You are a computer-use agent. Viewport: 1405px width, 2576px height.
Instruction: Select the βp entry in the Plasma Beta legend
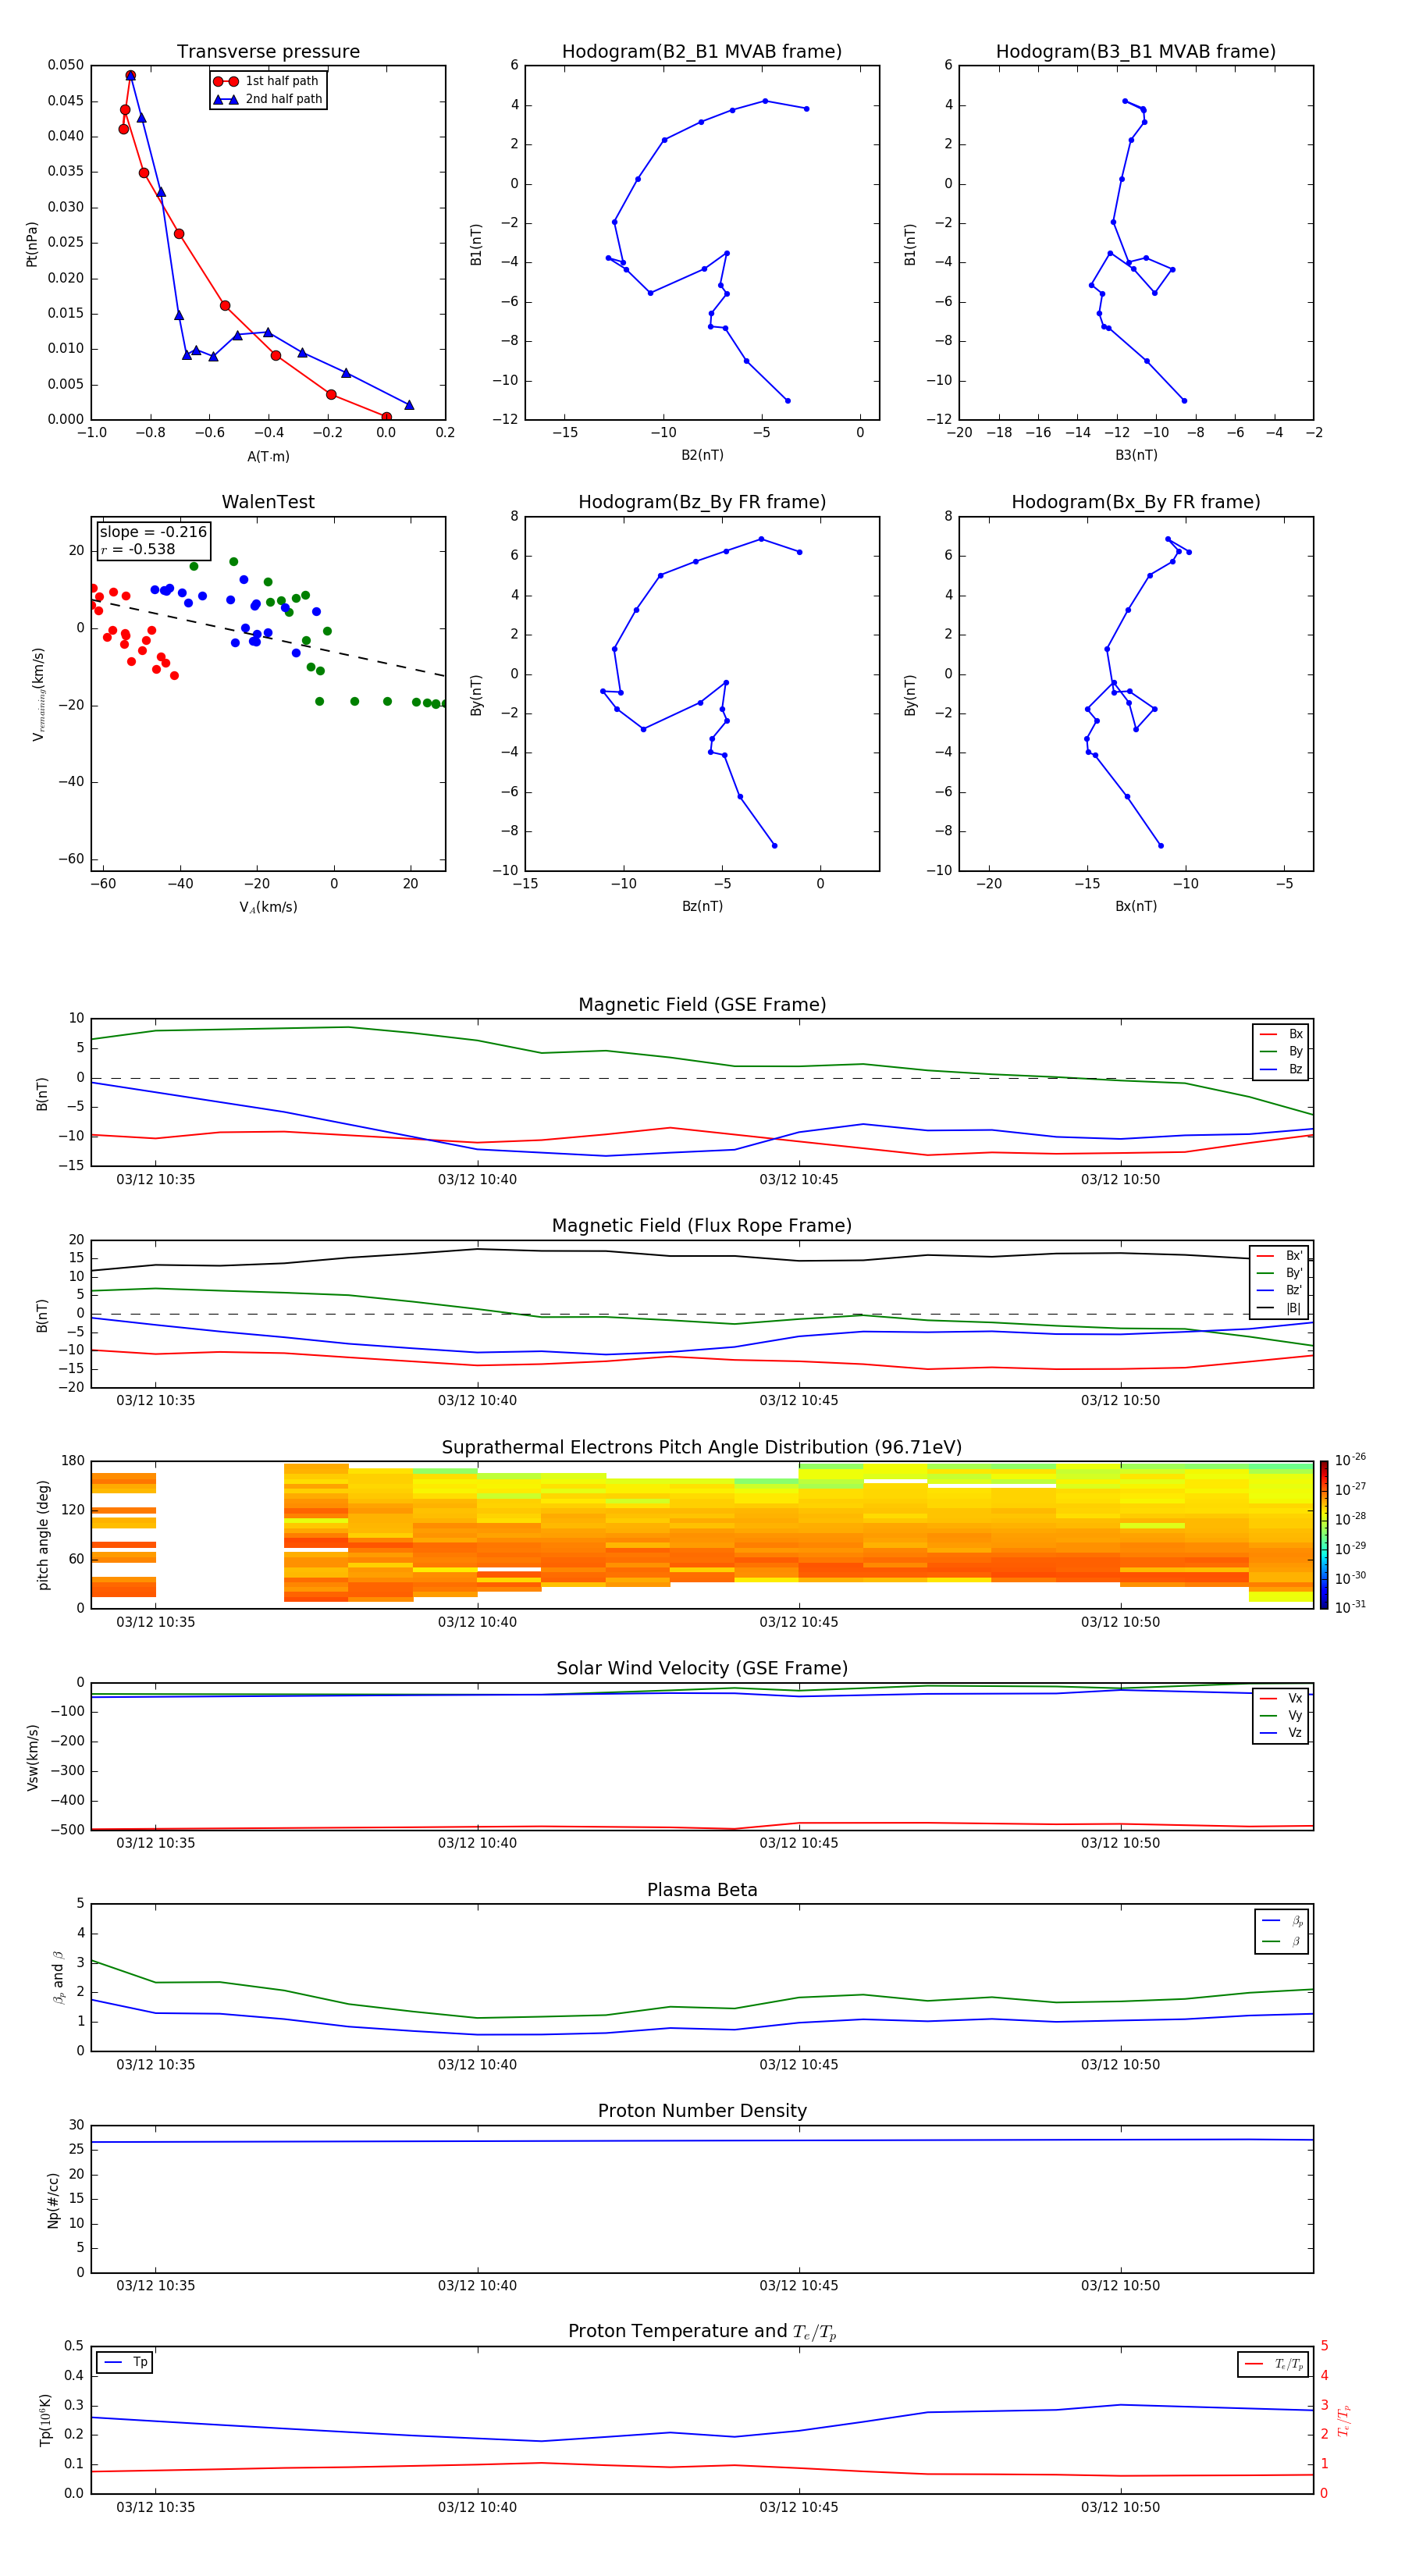pyautogui.click(x=1282, y=1921)
